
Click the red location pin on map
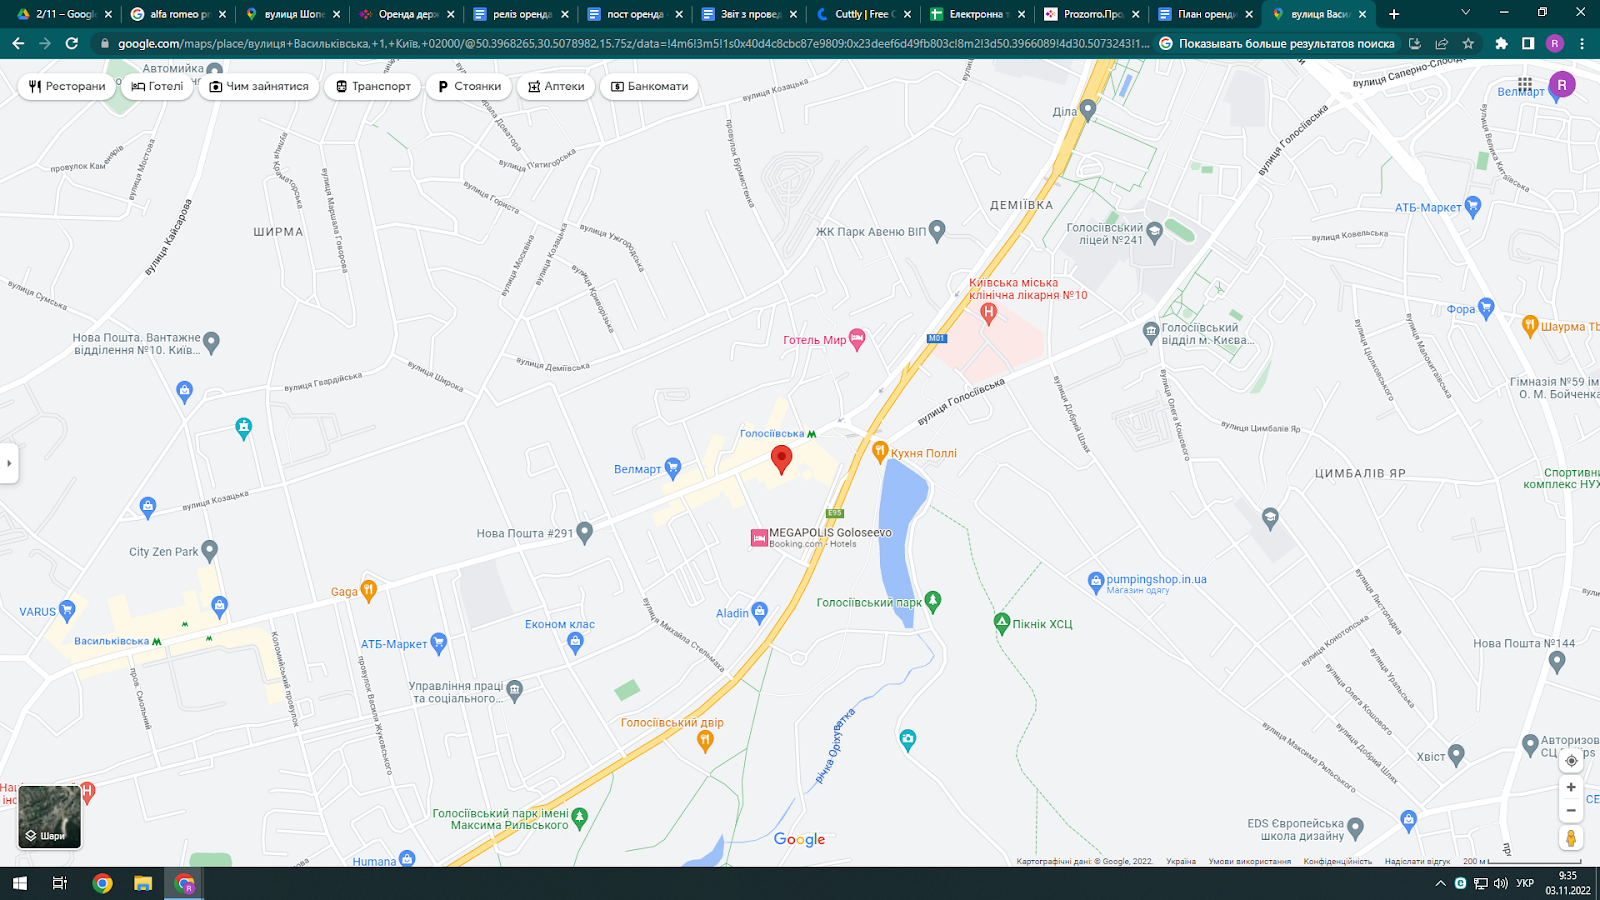[782, 459]
